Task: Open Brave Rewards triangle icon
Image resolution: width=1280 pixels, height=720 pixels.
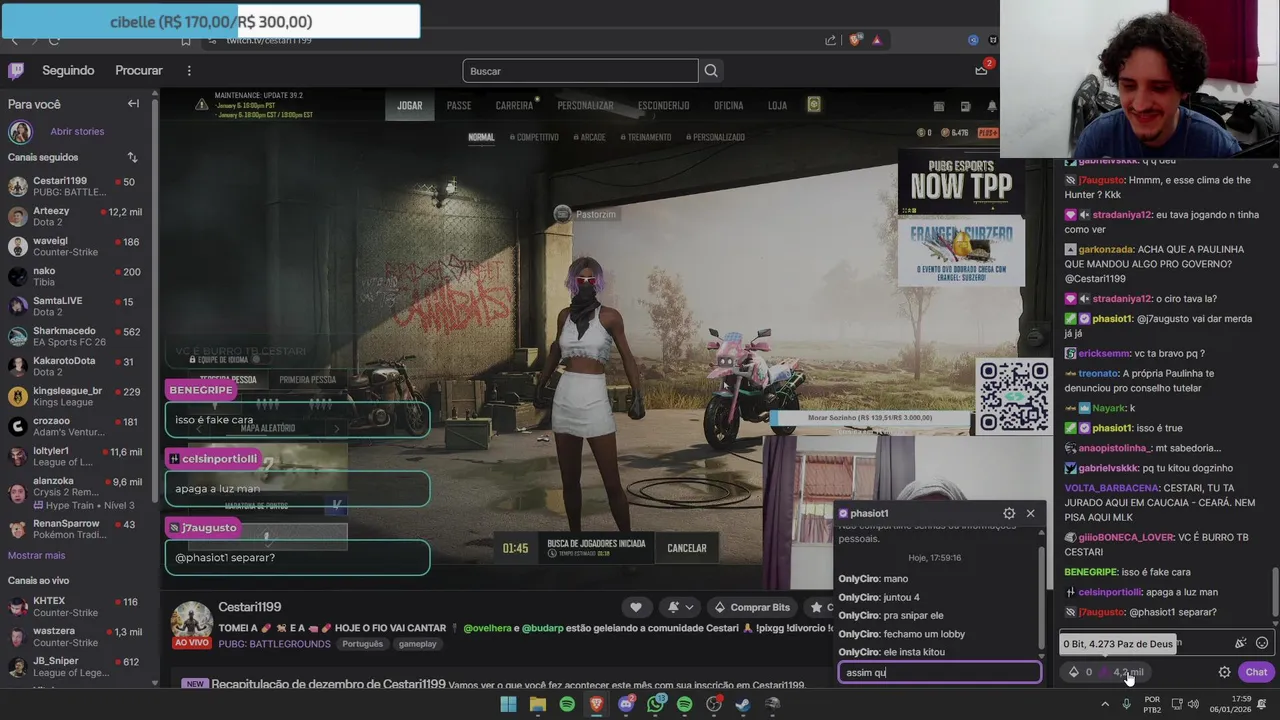Action: (877, 40)
